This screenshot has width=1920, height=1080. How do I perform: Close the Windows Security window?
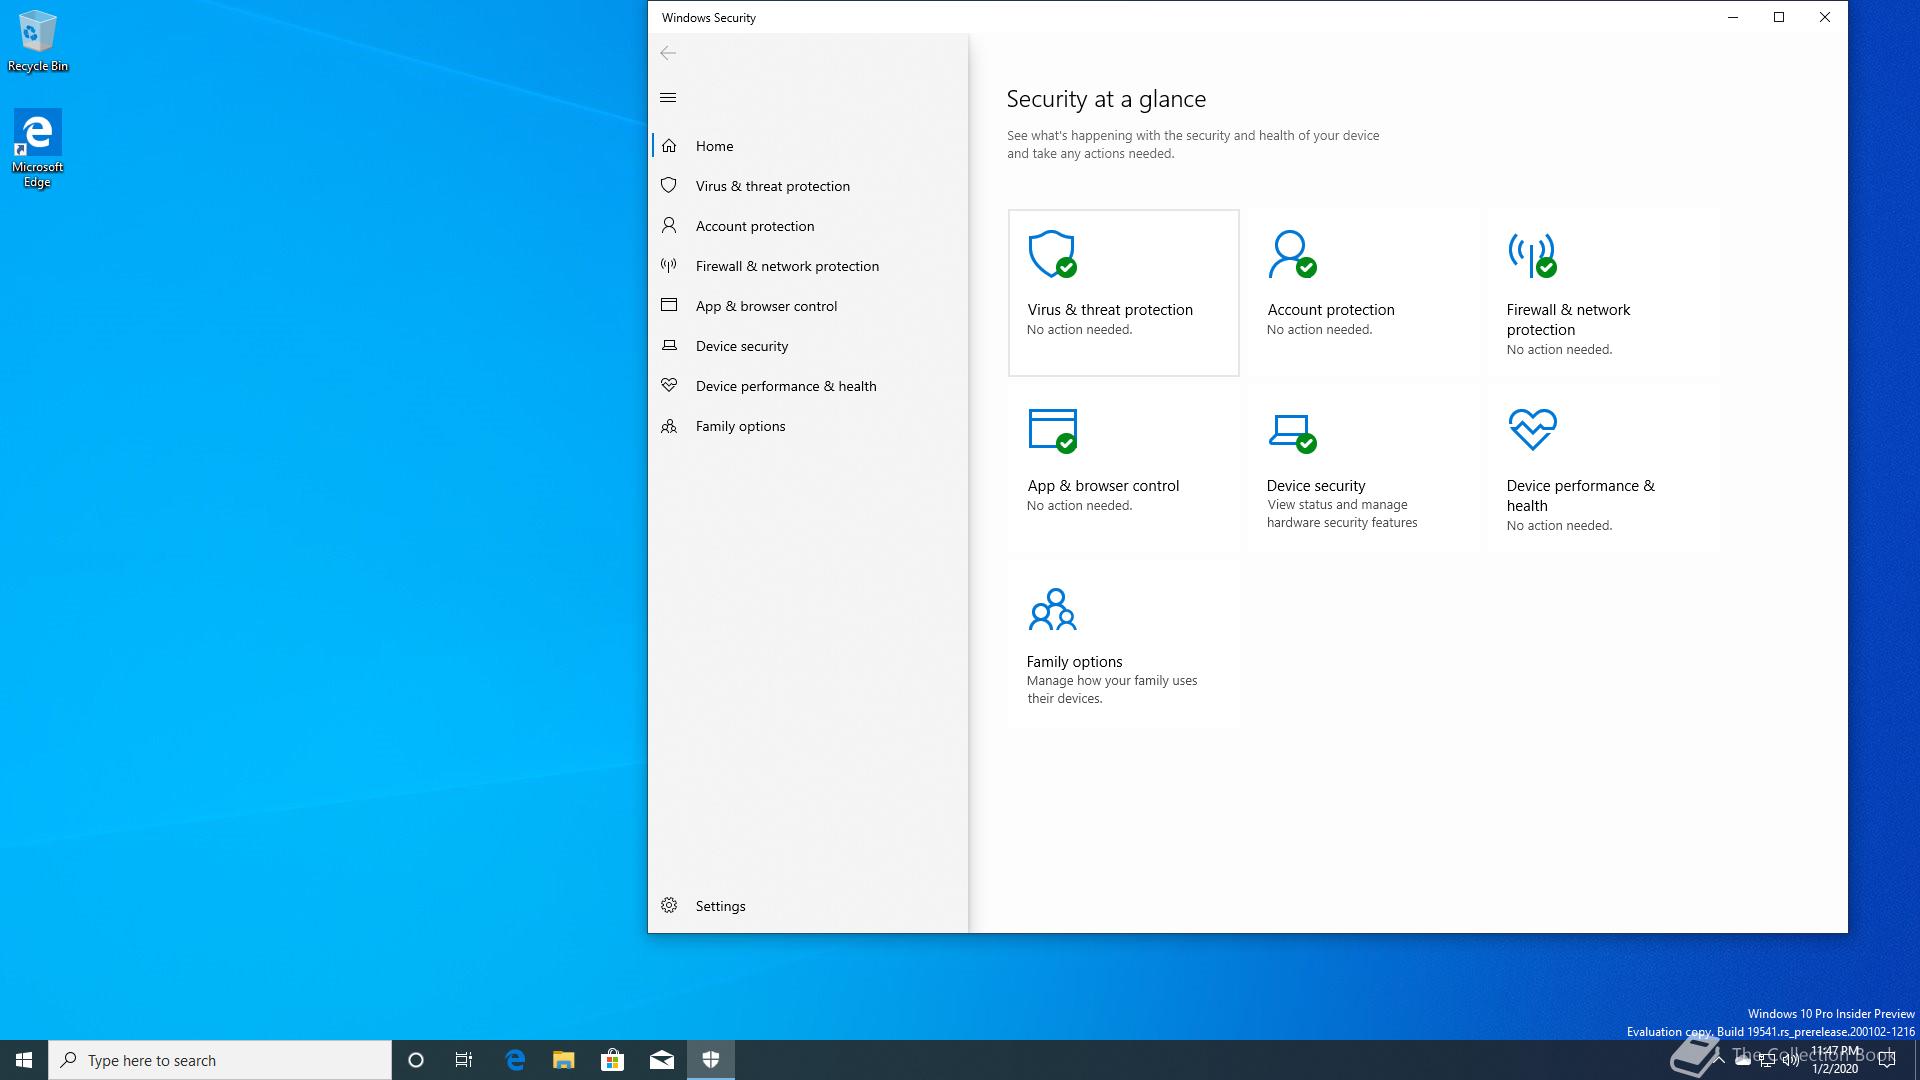click(1825, 17)
